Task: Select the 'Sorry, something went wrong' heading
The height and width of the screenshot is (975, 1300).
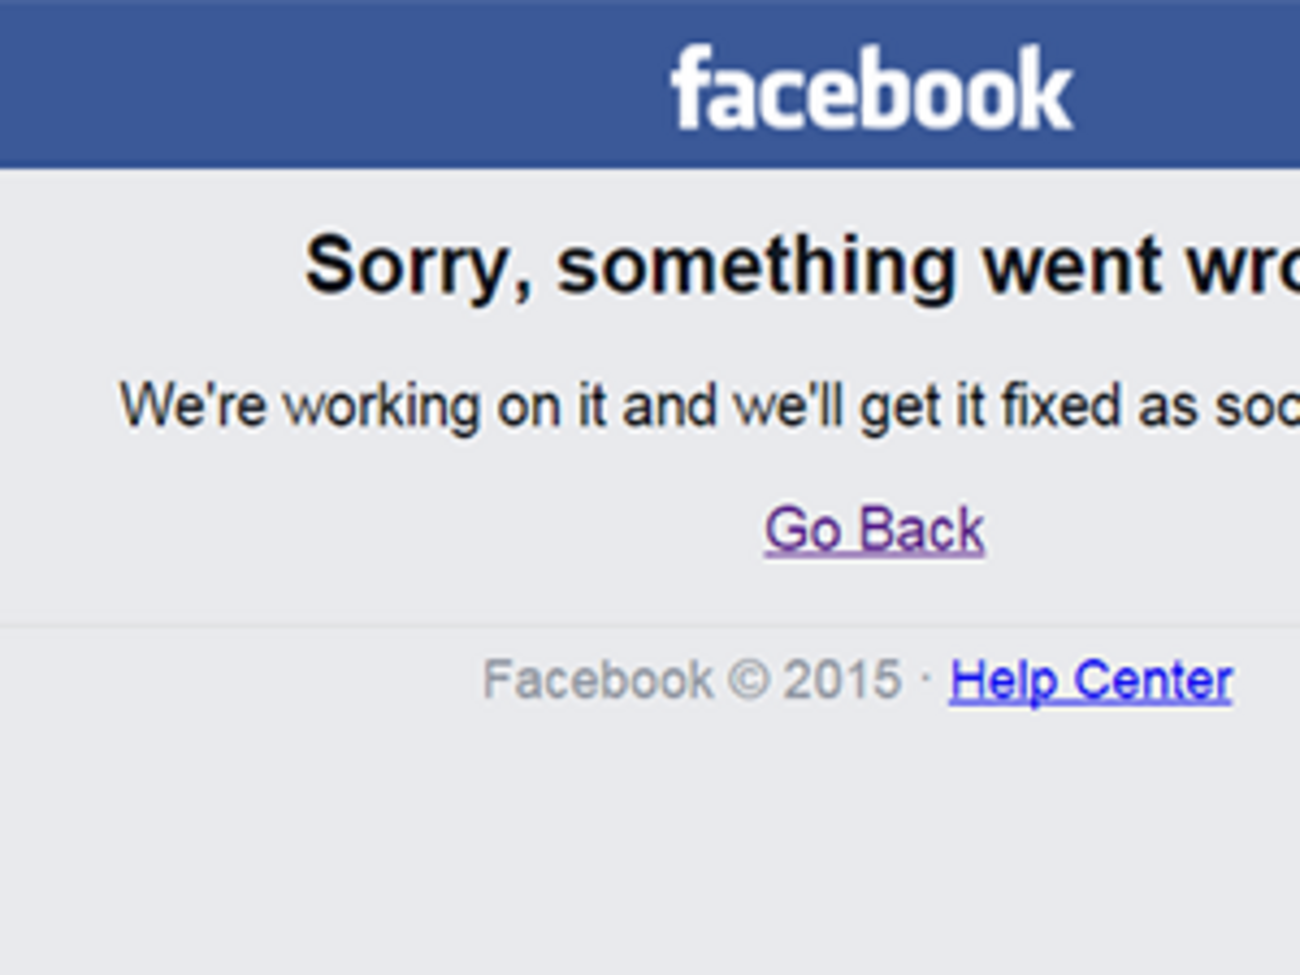Action: pos(800,266)
